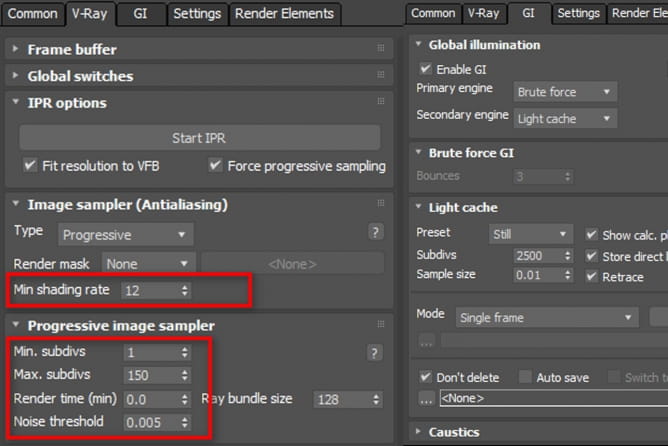Click the Noise threshold value field
Image resolution: width=668 pixels, height=446 pixels.
coord(149,422)
